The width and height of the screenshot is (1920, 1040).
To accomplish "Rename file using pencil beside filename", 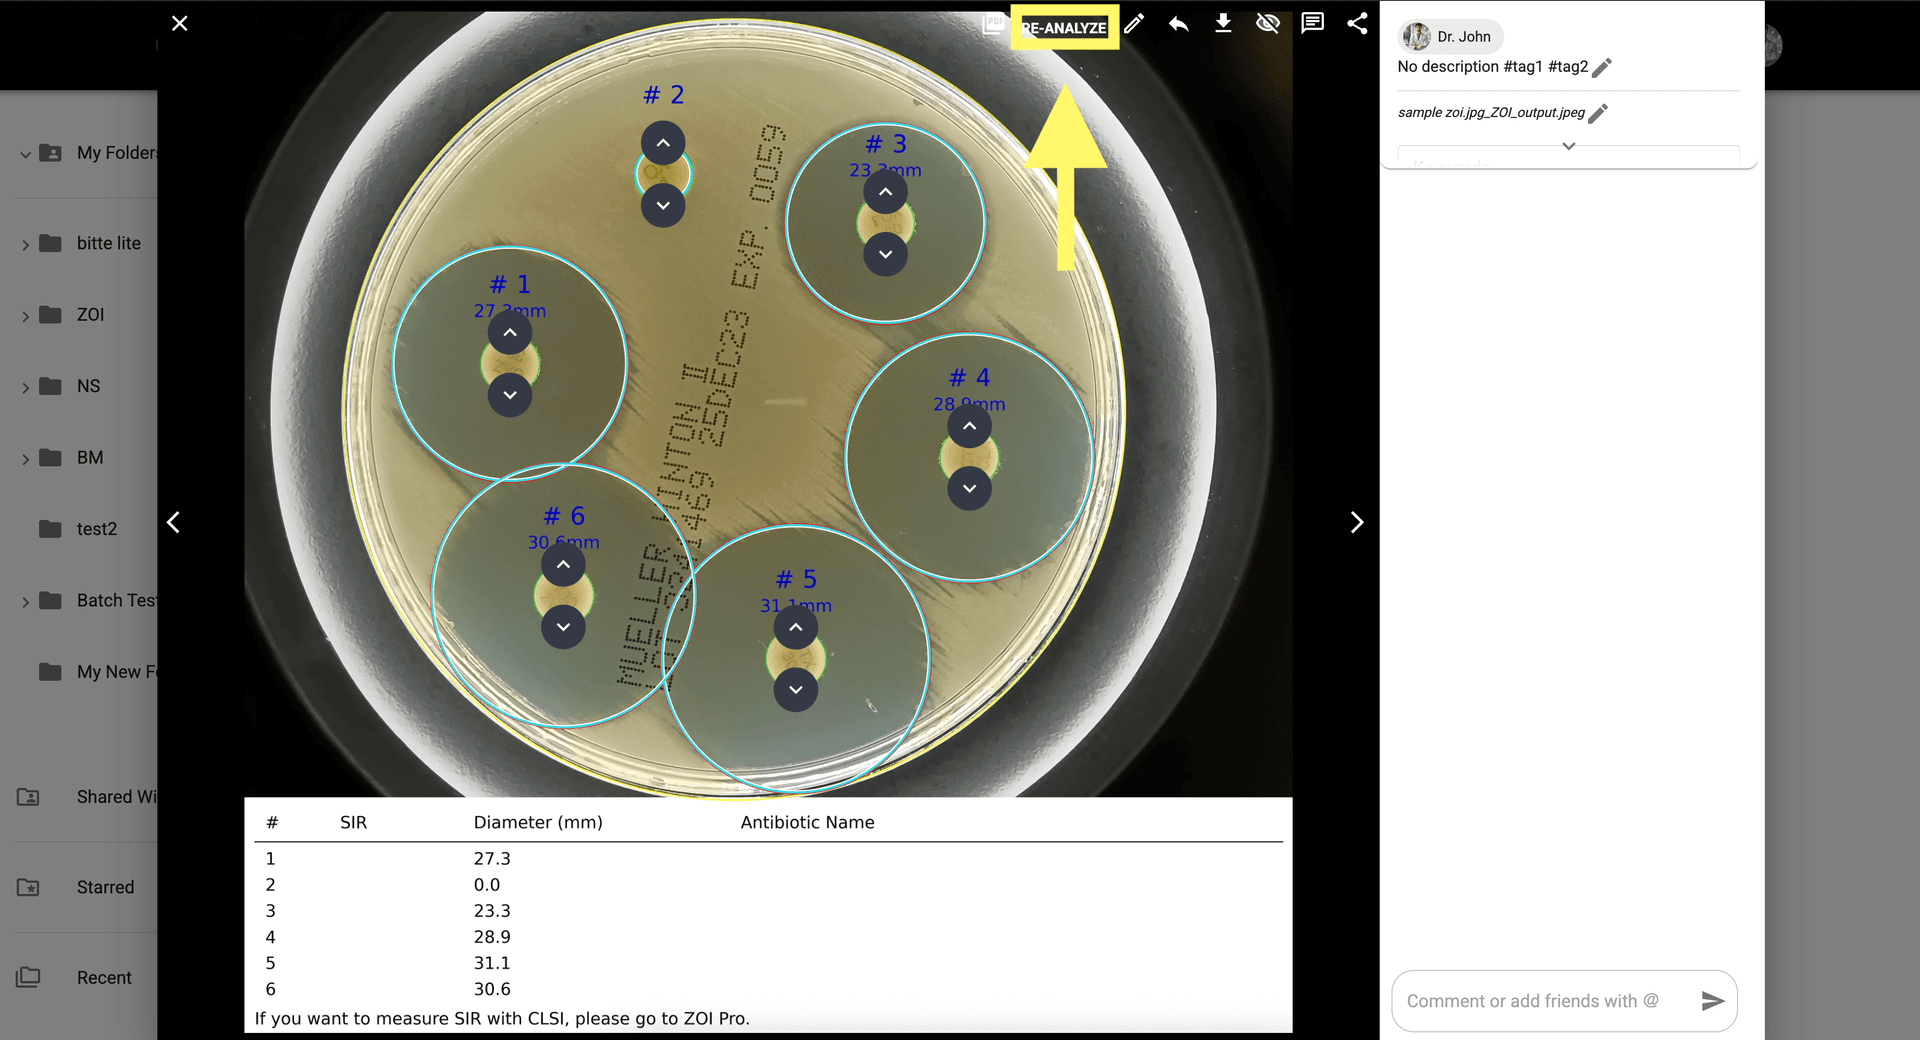I will click(x=1598, y=114).
